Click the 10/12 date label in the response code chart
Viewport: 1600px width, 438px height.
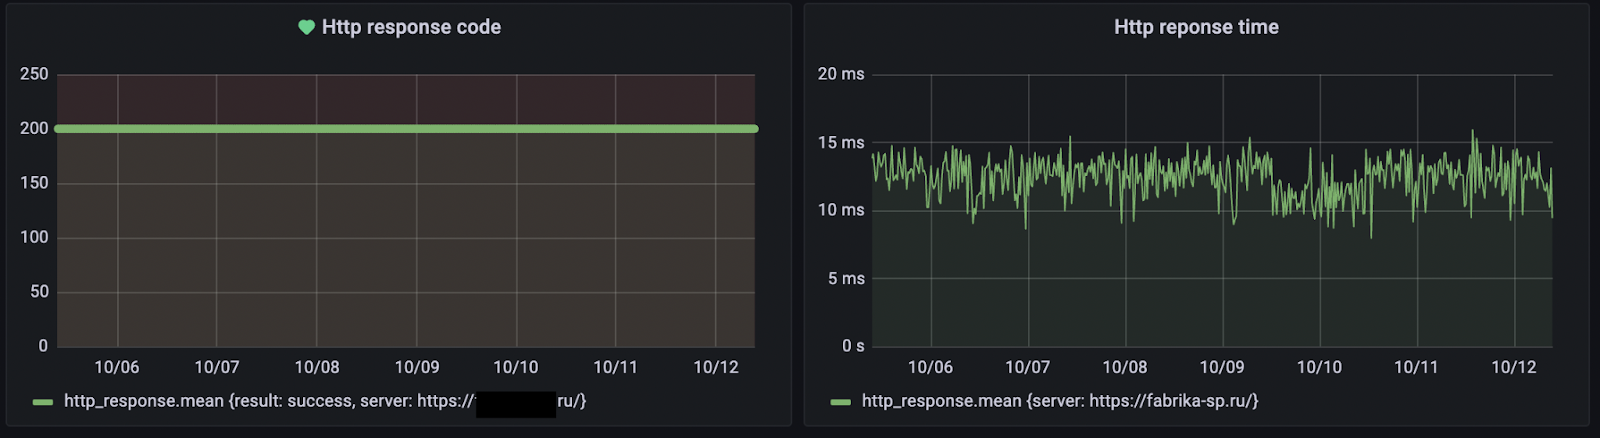click(x=716, y=367)
